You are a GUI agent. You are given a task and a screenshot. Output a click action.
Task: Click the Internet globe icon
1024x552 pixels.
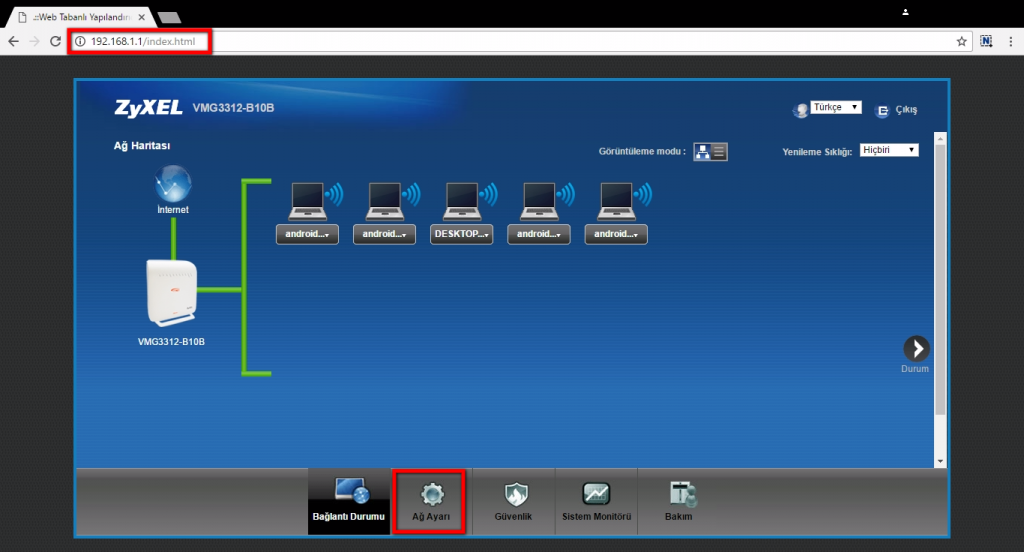[173, 183]
